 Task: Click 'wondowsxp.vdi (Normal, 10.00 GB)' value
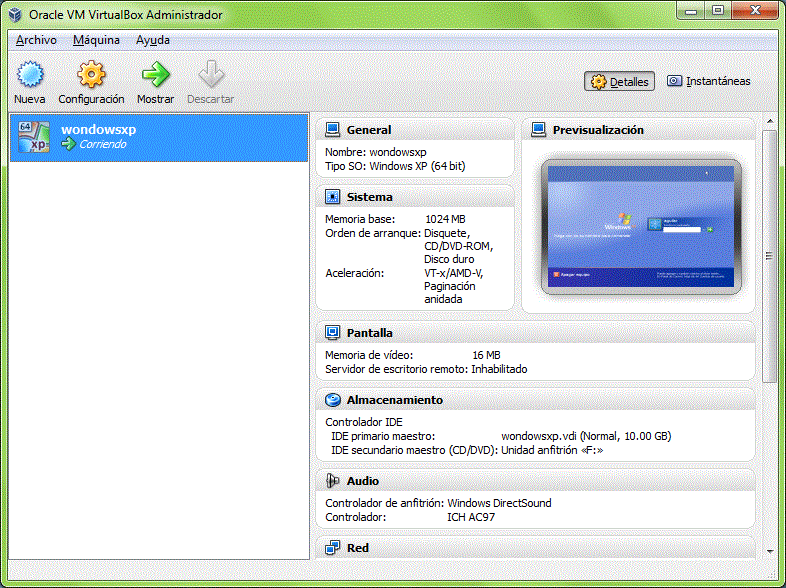point(586,436)
